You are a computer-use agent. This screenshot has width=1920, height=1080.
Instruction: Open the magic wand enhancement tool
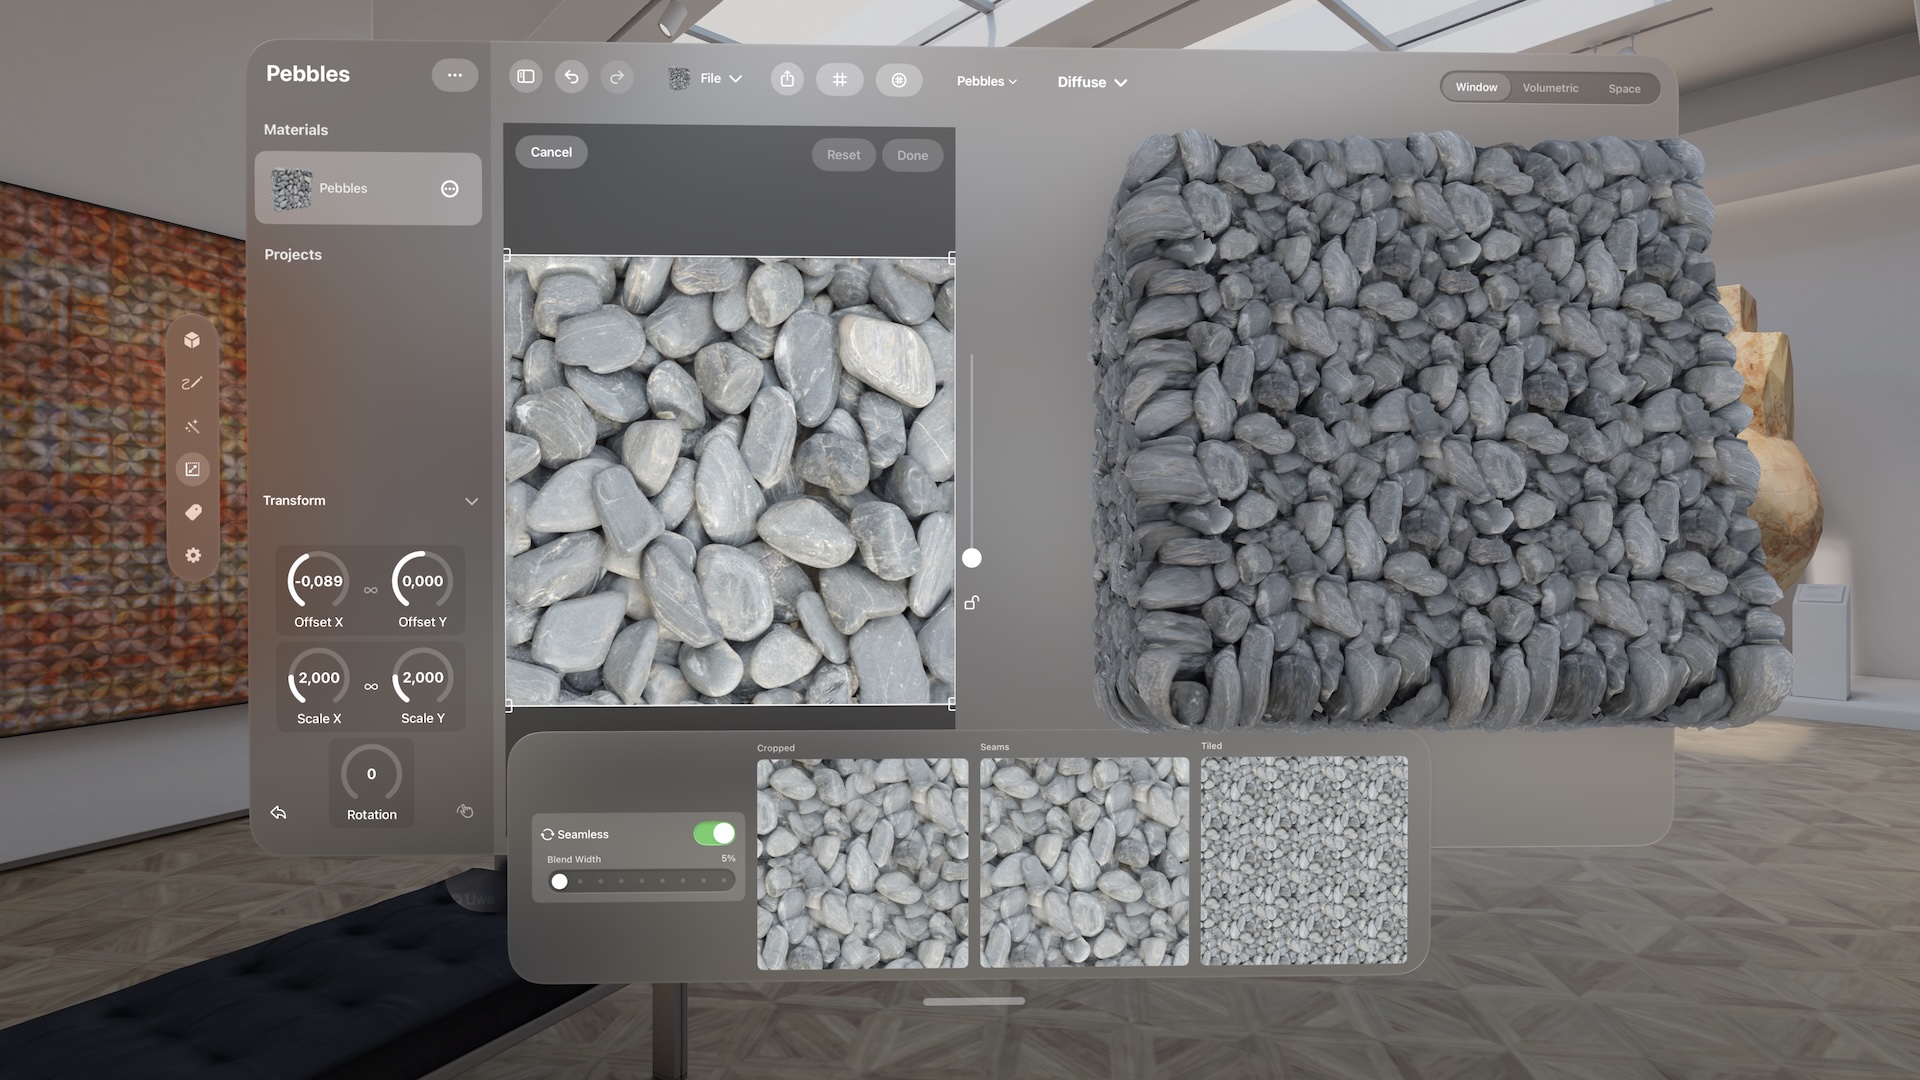coord(193,426)
